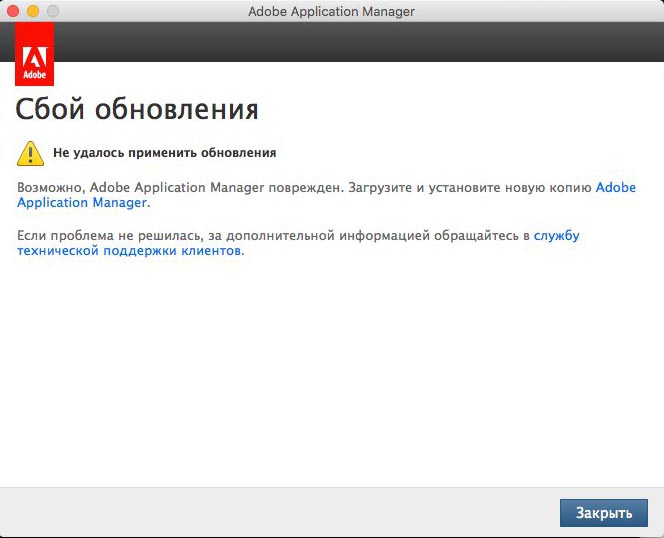Click the Adobe Application Manager window title
Image resolution: width=664 pixels, height=538 pixels.
[331, 11]
